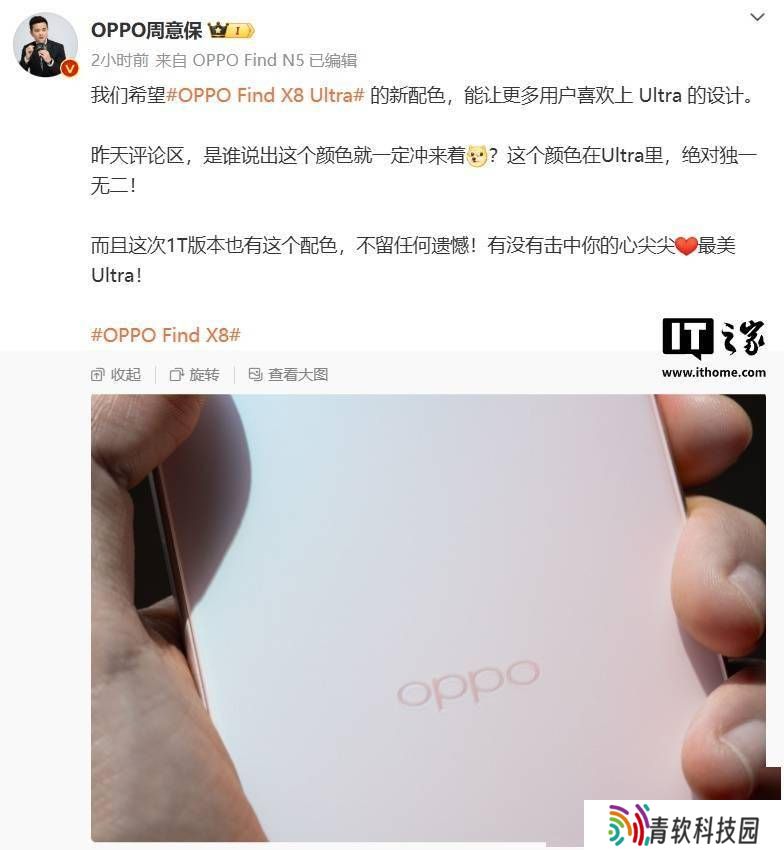This screenshot has height=850, width=784.
Task: Click the 收起 collapse icon
Action: click(x=98, y=375)
